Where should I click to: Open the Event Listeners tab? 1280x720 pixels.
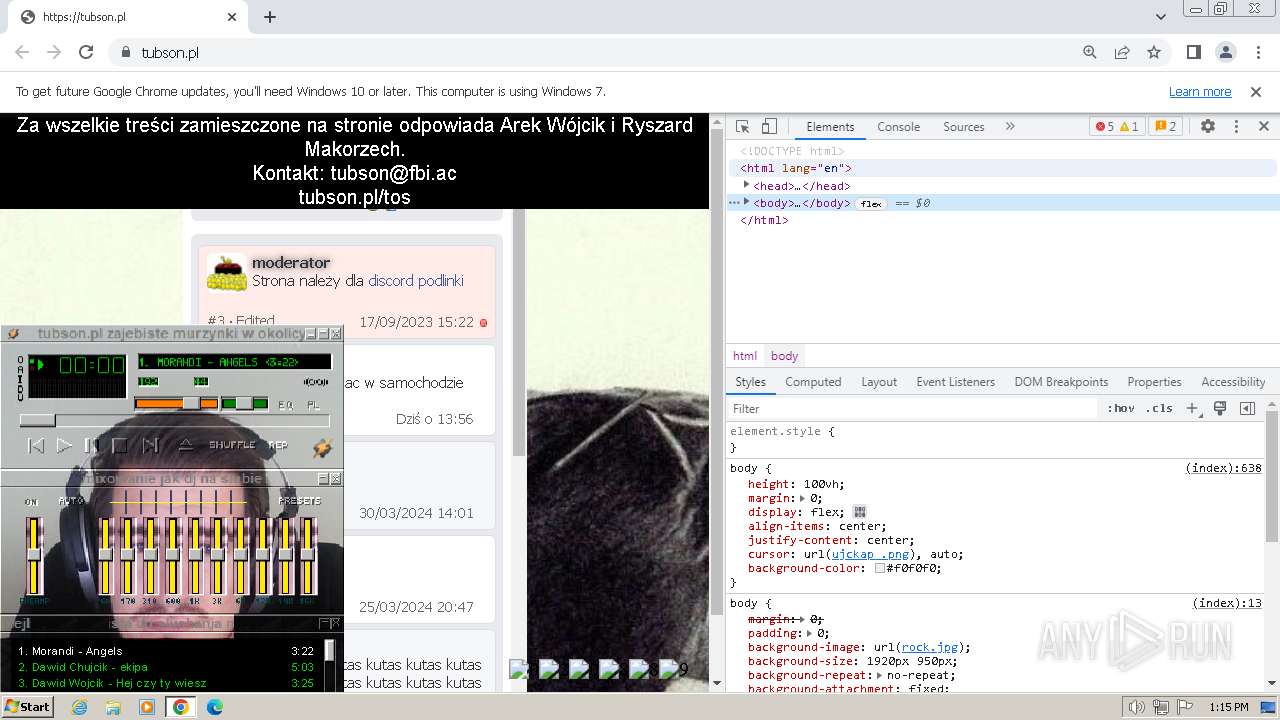pos(956,382)
